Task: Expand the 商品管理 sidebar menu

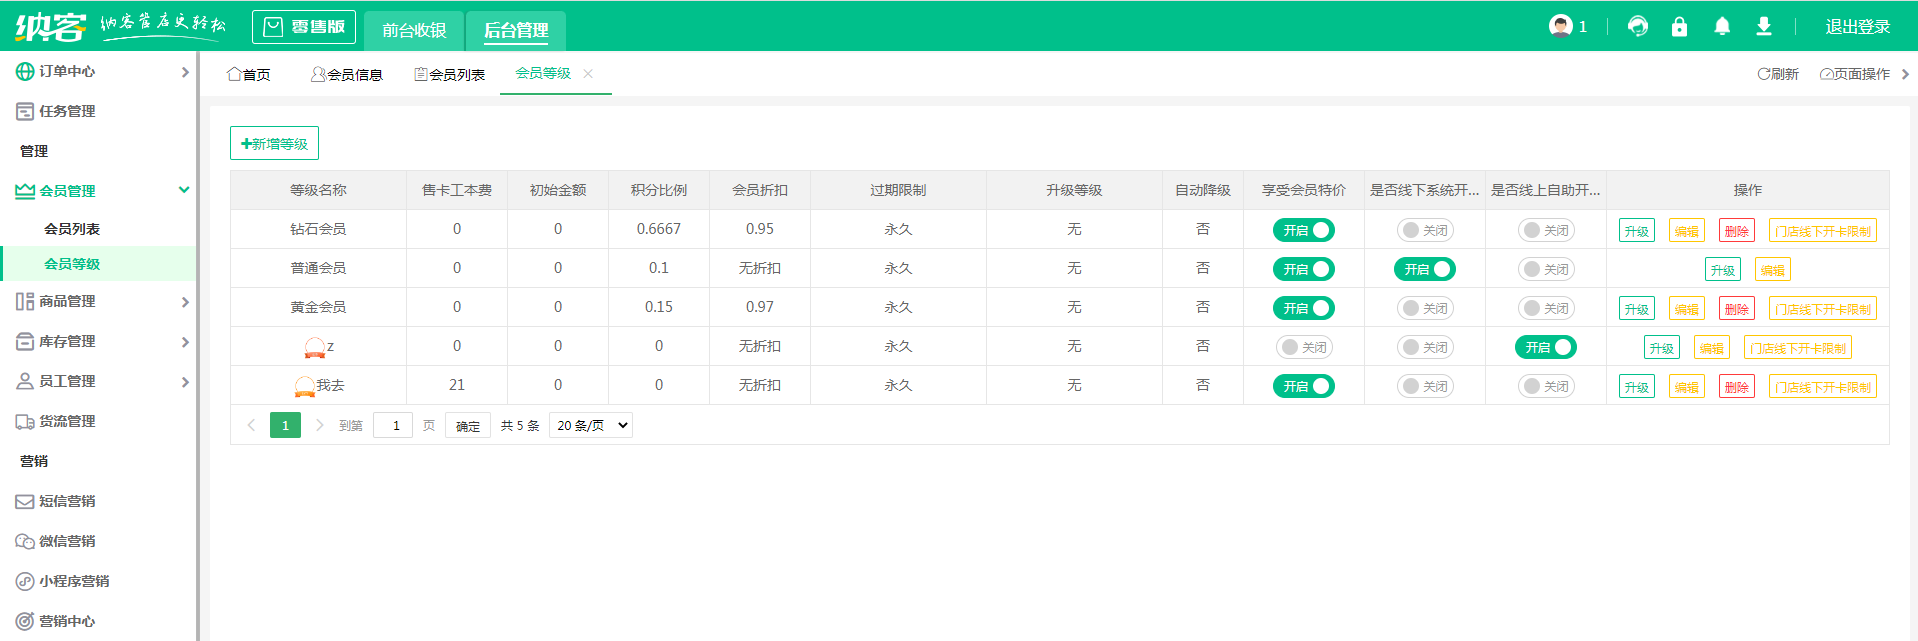Action: pyautogui.click(x=184, y=302)
